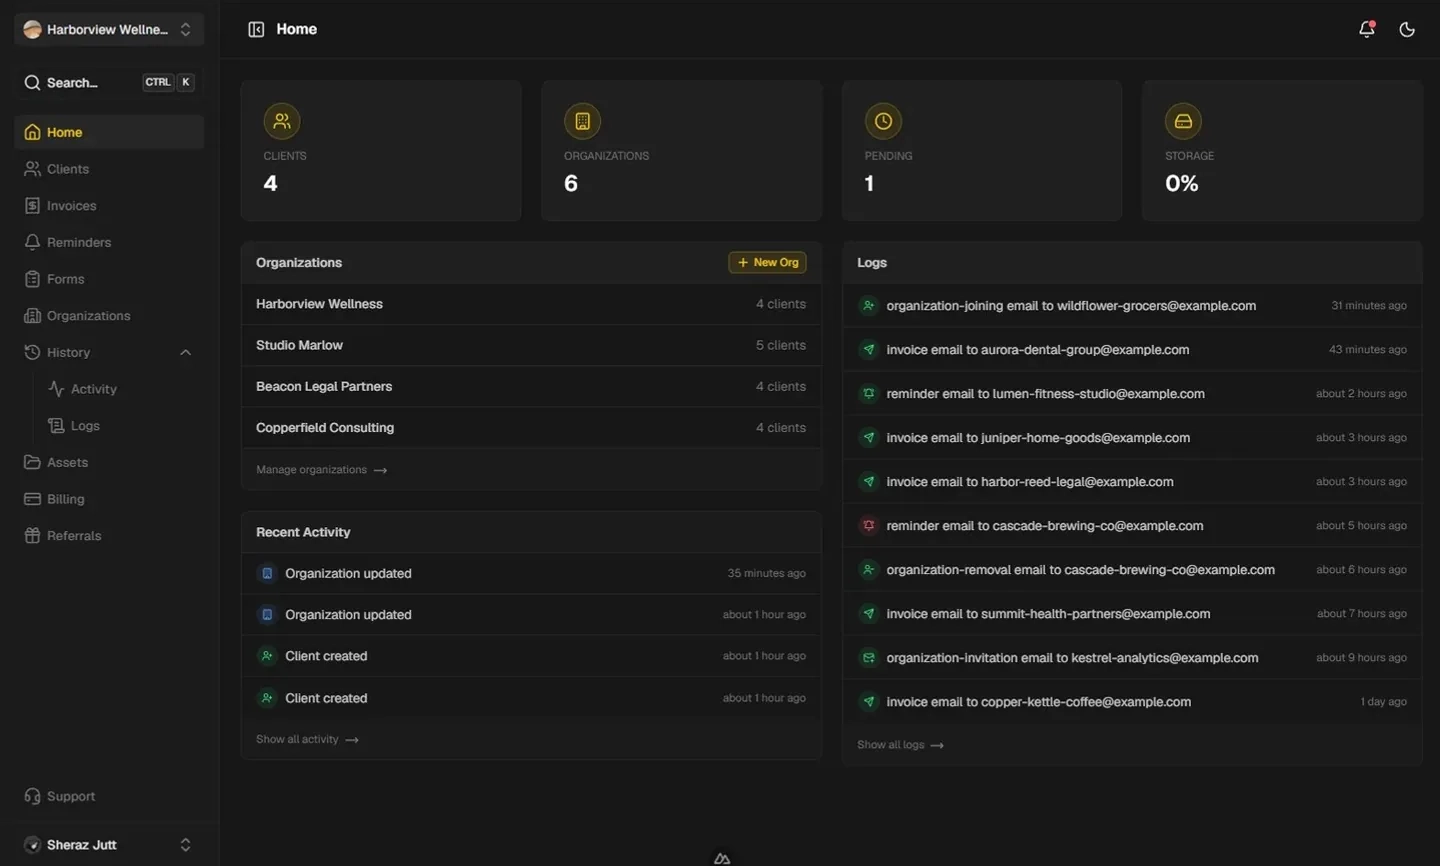Click the Organizations stat card icon
The width and height of the screenshot is (1440, 866).
click(582, 121)
